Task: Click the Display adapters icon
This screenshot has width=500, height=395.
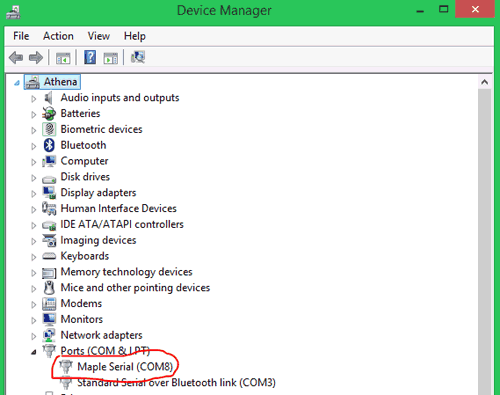Action: tap(49, 193)
